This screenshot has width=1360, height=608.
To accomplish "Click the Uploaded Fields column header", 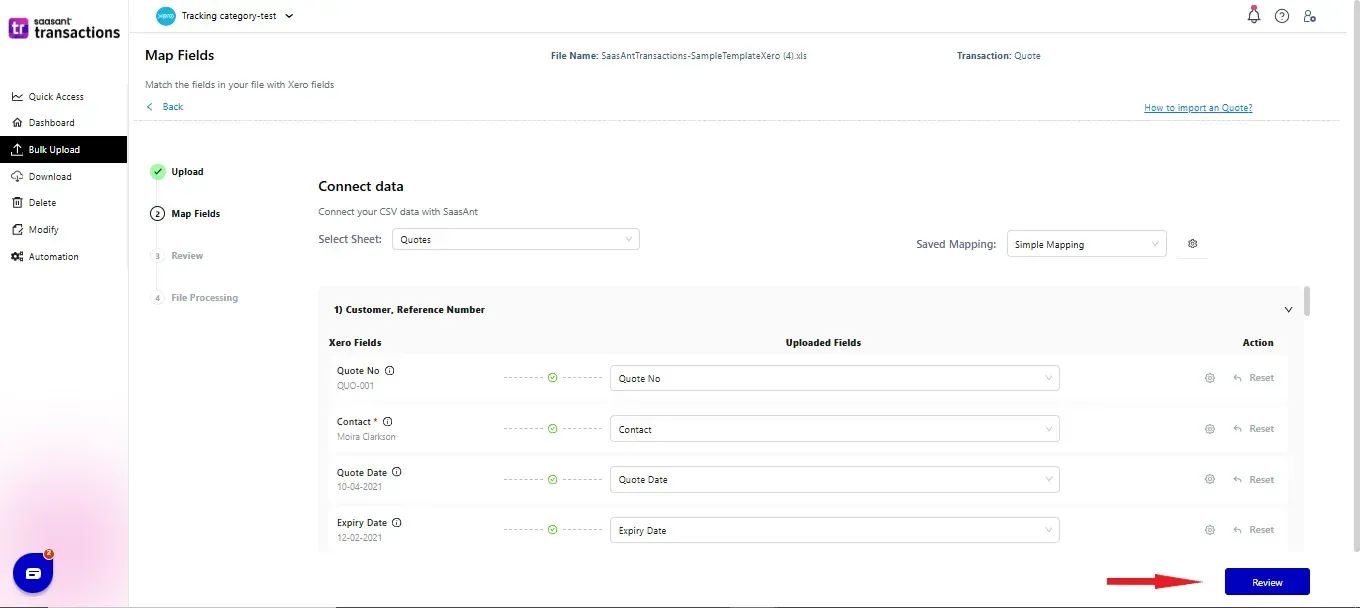I will (823, 343).
